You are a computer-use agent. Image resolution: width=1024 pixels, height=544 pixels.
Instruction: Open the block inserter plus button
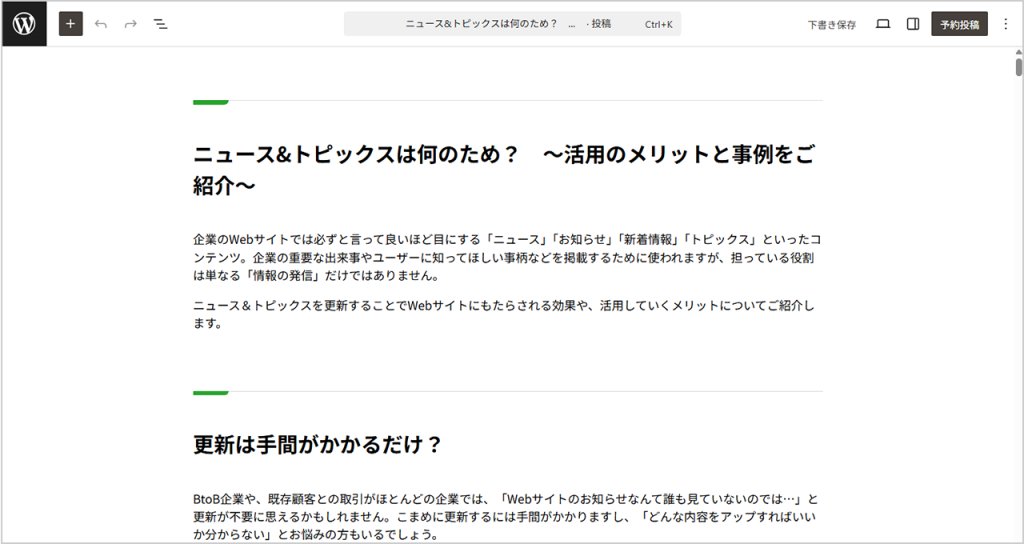coord(71,24)
